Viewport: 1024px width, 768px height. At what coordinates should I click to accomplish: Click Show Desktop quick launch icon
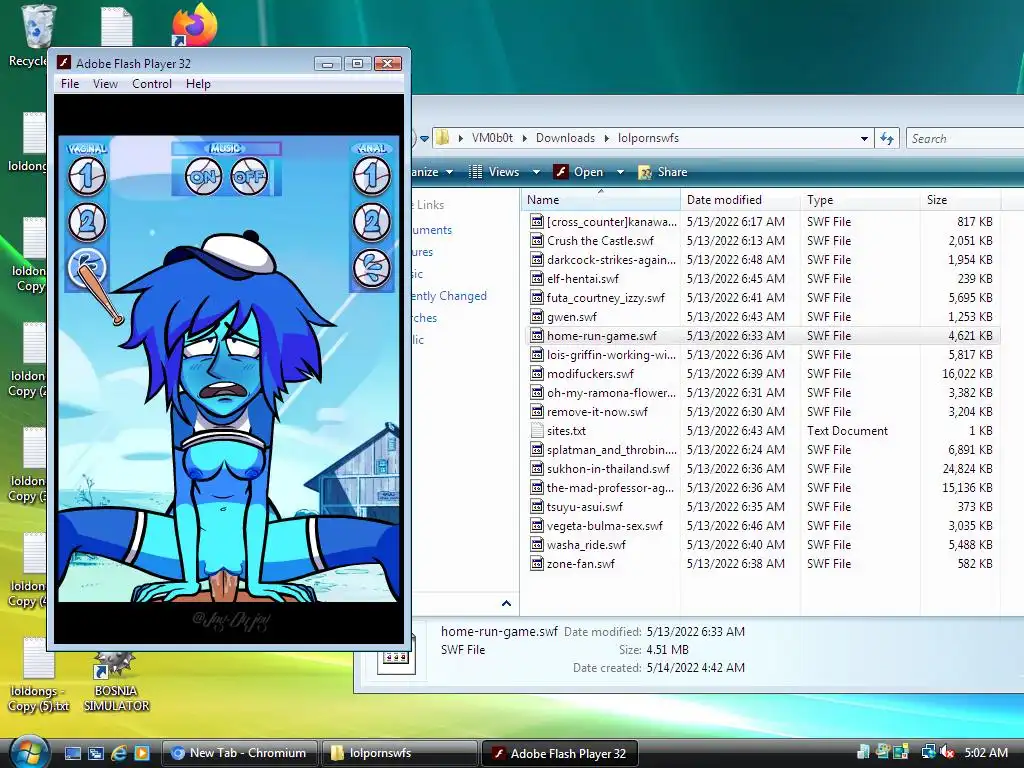click(x=72, y=753)
